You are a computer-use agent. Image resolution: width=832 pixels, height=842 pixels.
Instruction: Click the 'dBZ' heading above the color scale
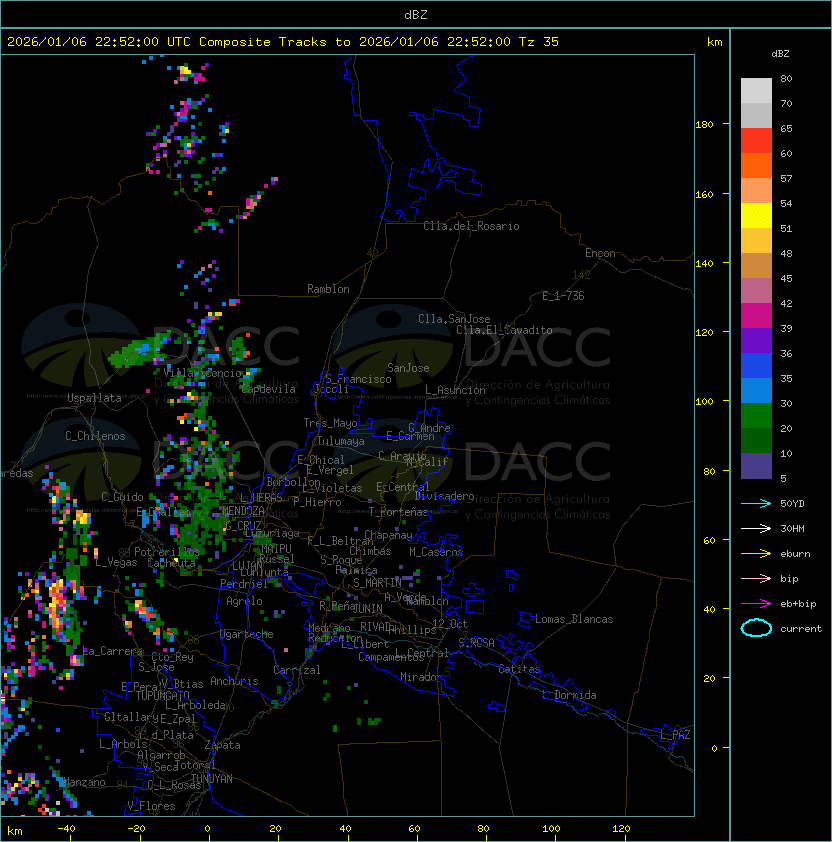[780, 54]
